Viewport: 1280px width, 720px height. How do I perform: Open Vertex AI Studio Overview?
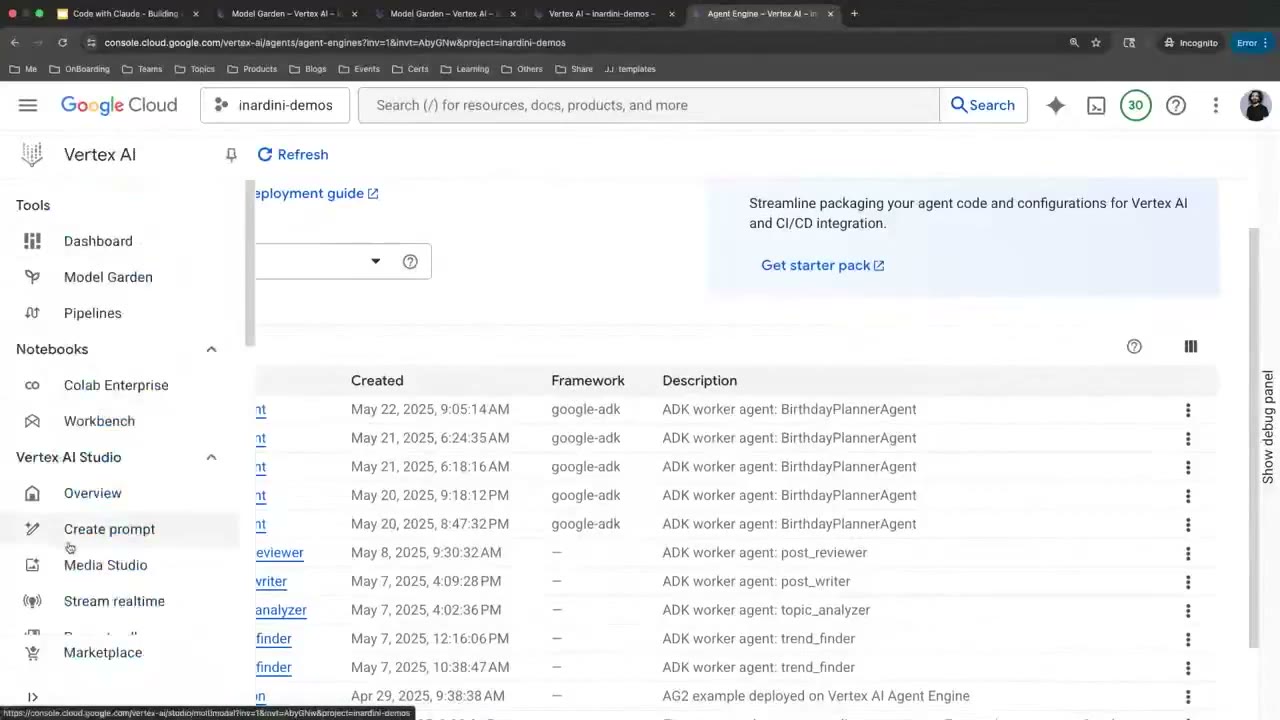92,493
